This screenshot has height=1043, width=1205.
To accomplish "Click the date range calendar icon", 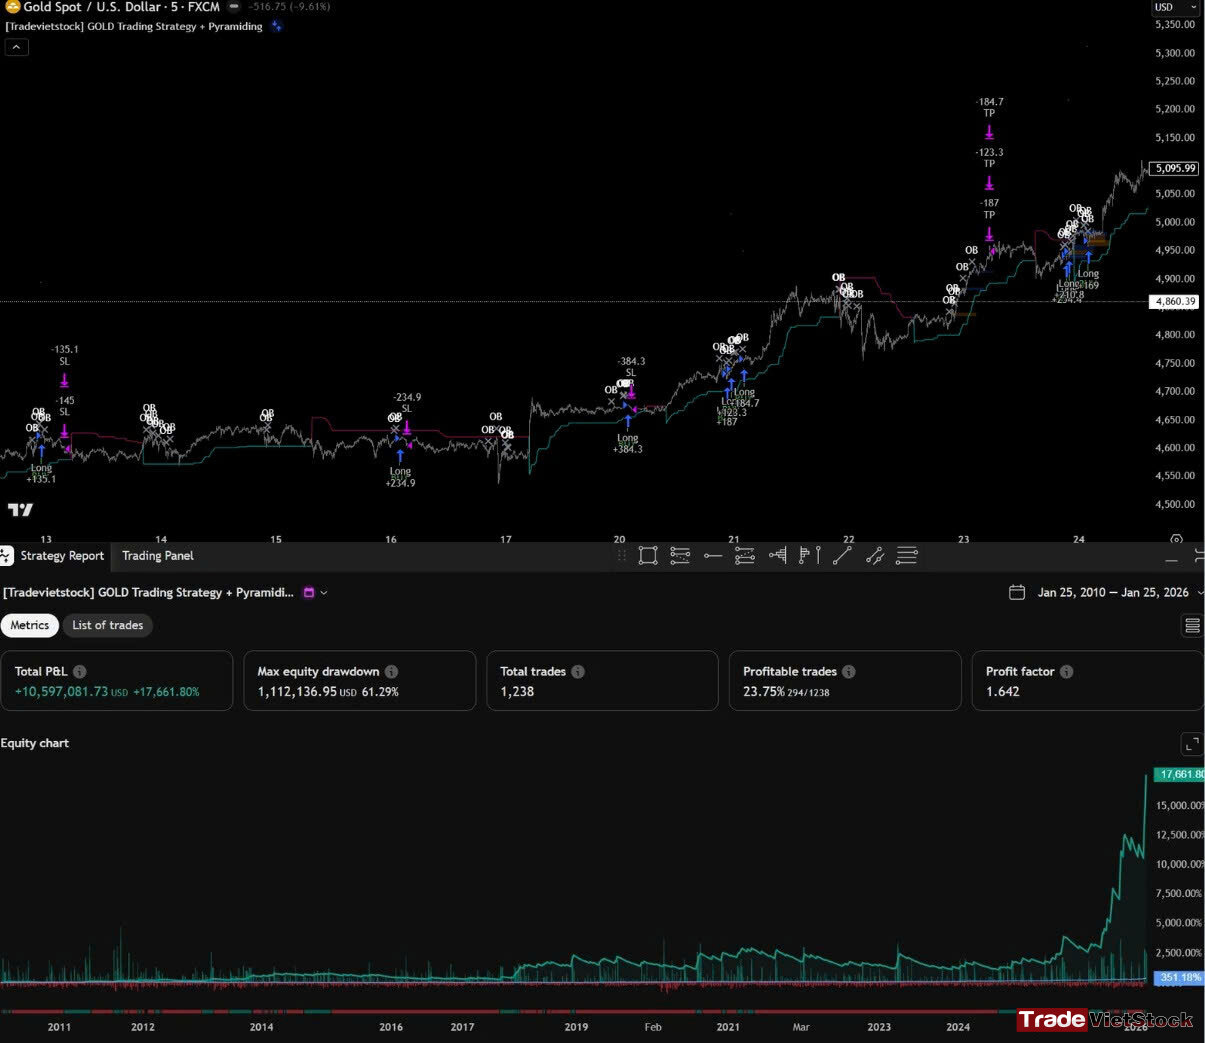I will (x=1017, y=592).
